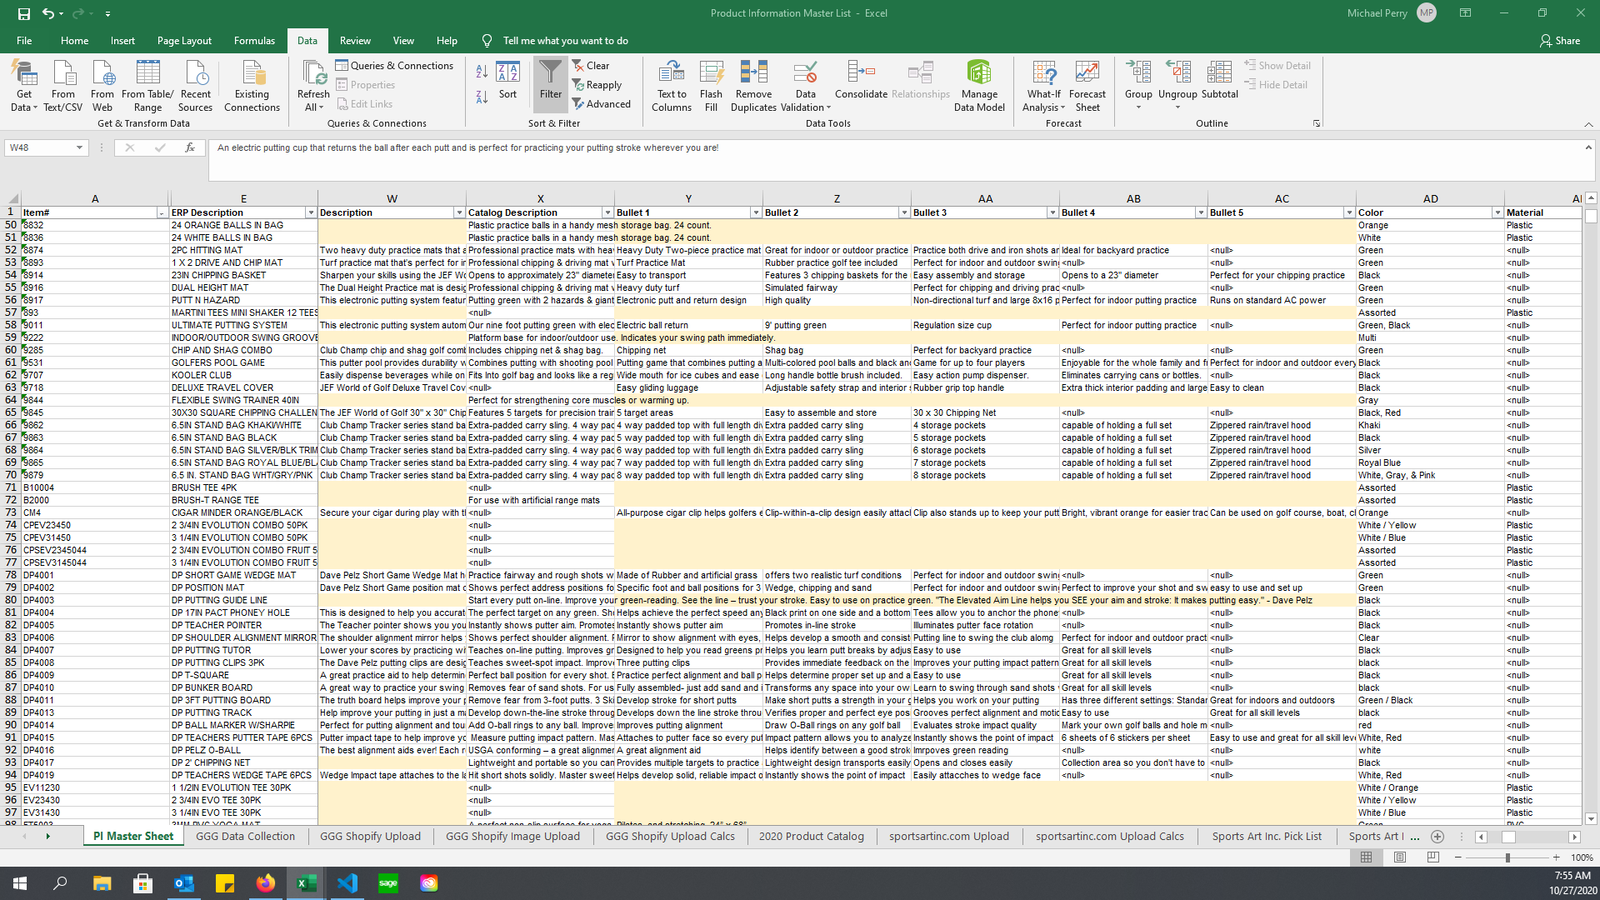Select GGG Data Collection sheet tab
Image resolution: width=1600 pixels, height=900 pixels.
(246, 837)
